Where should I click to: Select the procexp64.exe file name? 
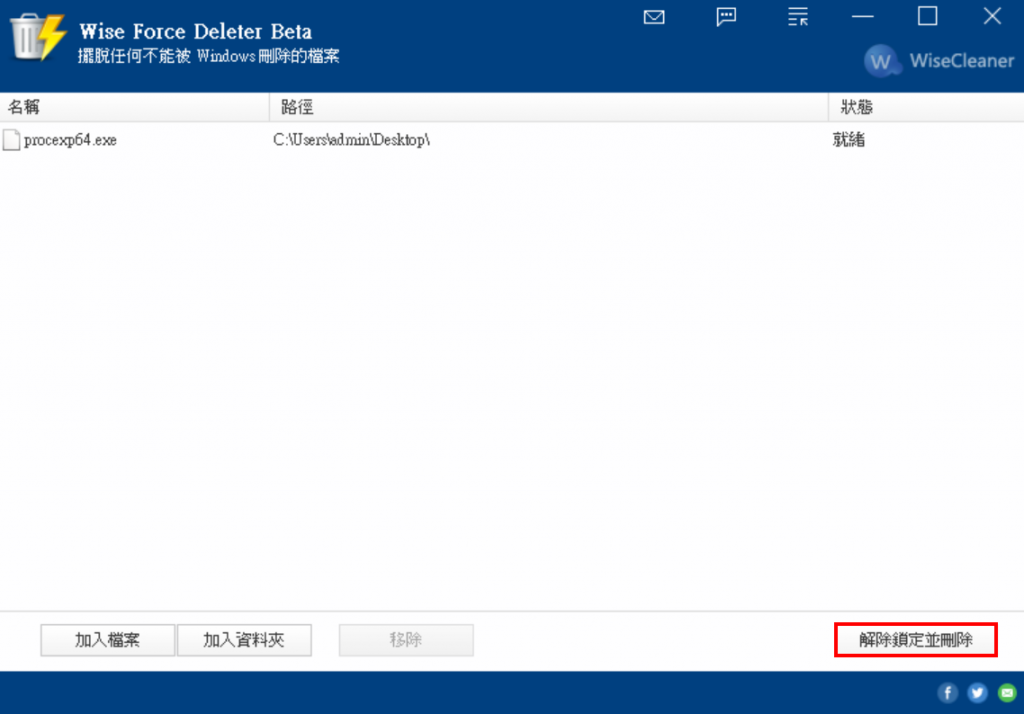[x=71, y=140]
